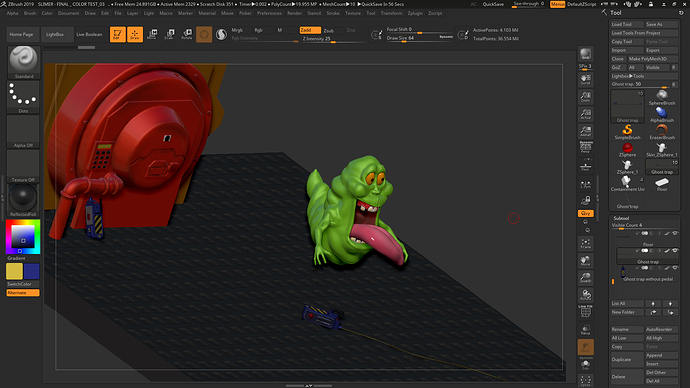Click the right-shelf Rotate view icon
The width and height of the screenshot is (690, 388).
pyautogui.click(x=585, y=295)
